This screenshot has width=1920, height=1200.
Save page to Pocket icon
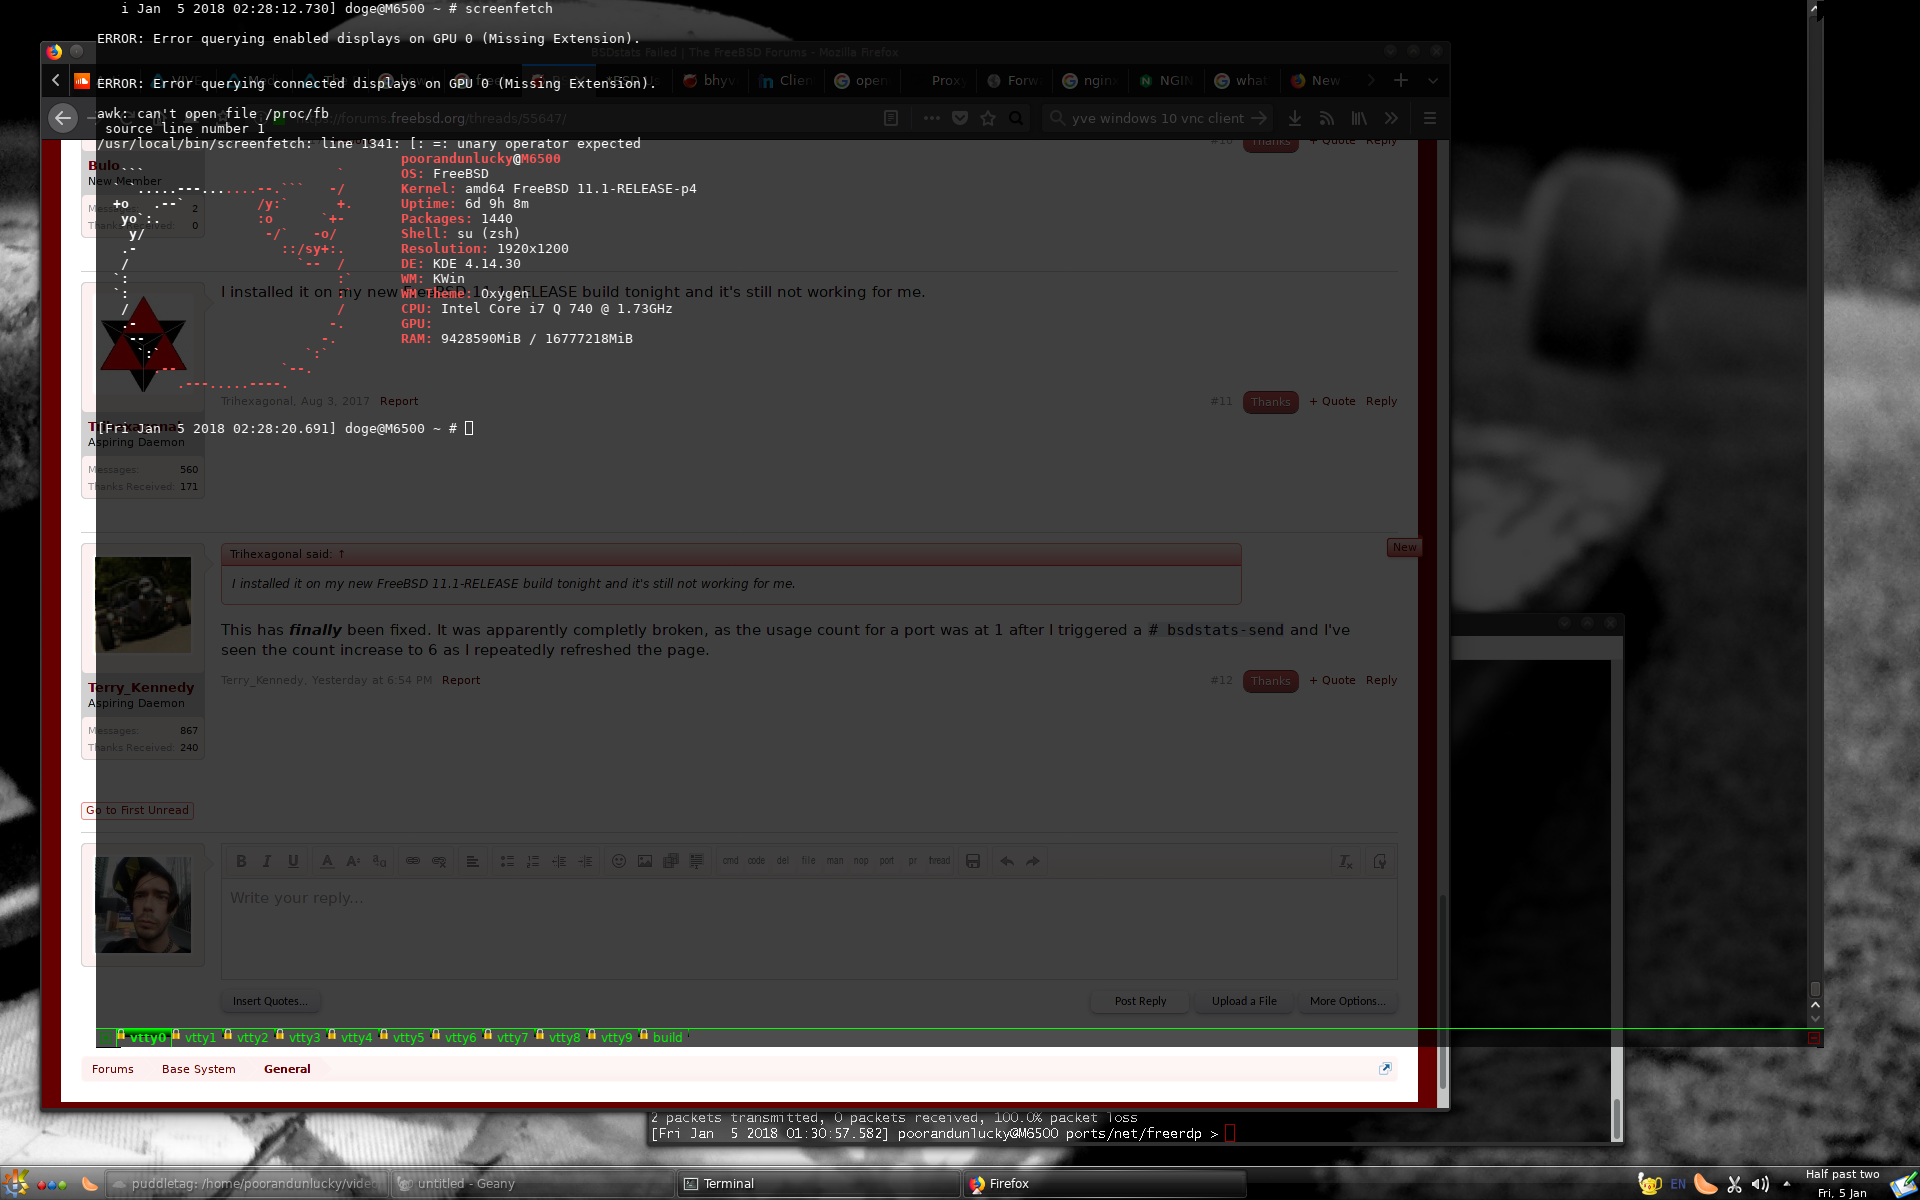(960, 118)
